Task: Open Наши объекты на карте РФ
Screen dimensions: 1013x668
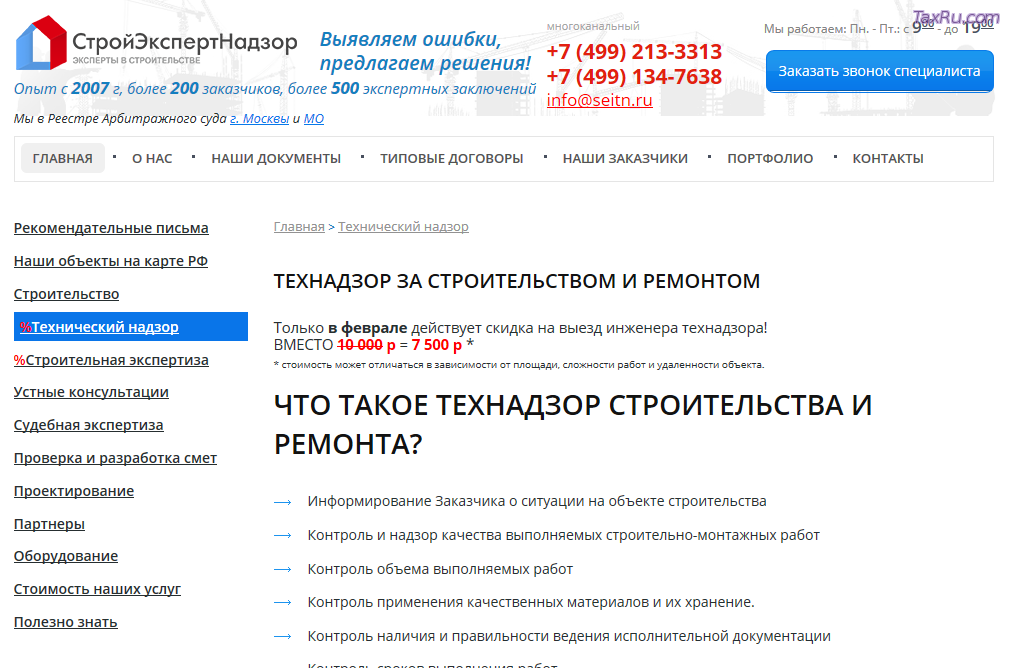Action: [x=110, y=261]
